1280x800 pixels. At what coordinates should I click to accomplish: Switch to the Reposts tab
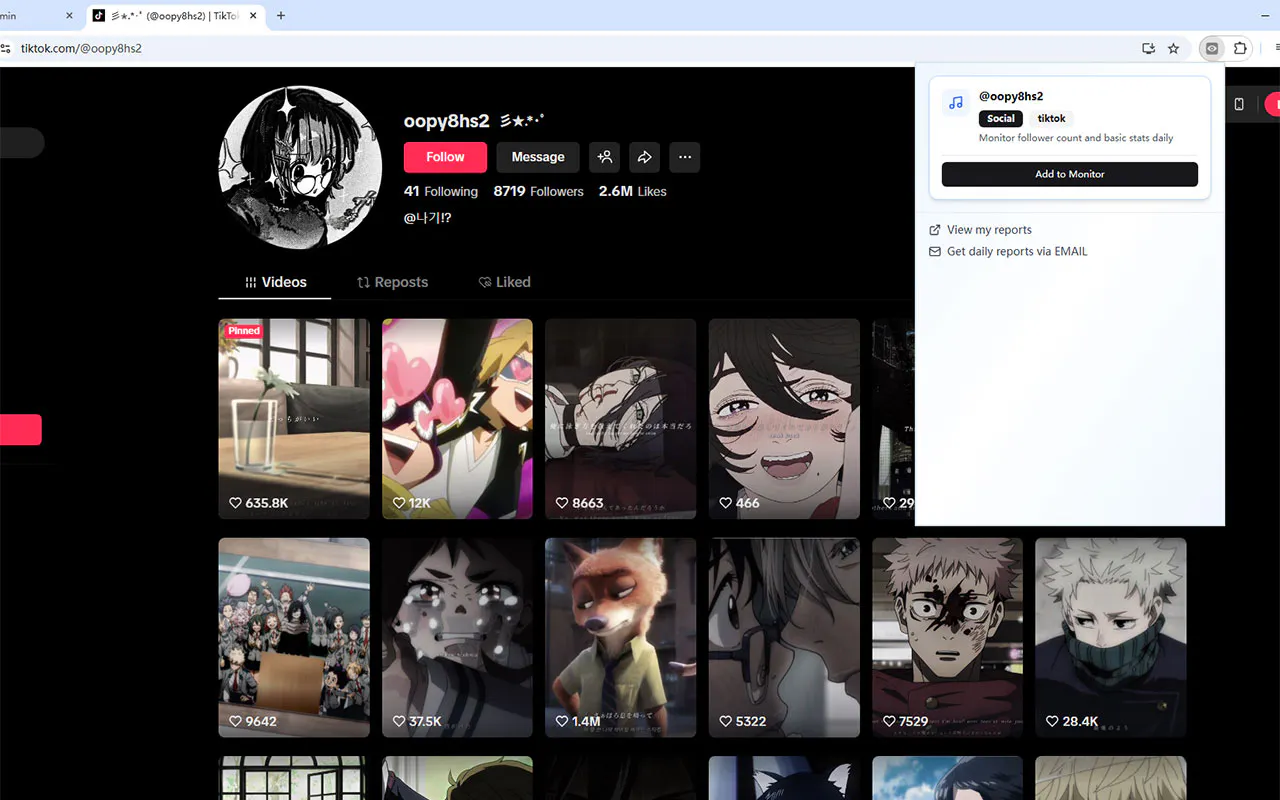pos(392,282)
